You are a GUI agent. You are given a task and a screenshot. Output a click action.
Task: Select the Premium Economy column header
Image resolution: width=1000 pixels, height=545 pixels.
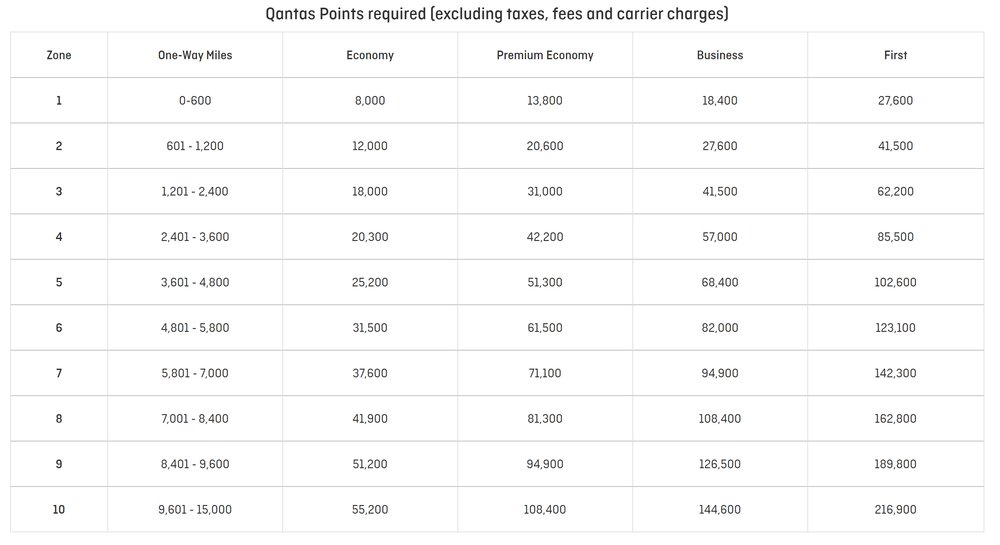pyautogui.click(x=545, y=55)
